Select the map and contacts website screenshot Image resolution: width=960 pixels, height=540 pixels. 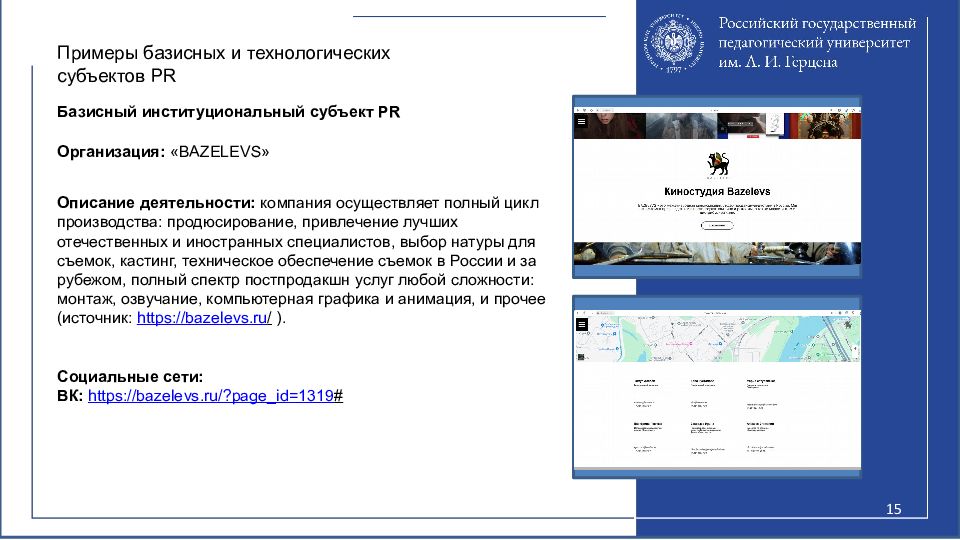[x=717, y=387]
